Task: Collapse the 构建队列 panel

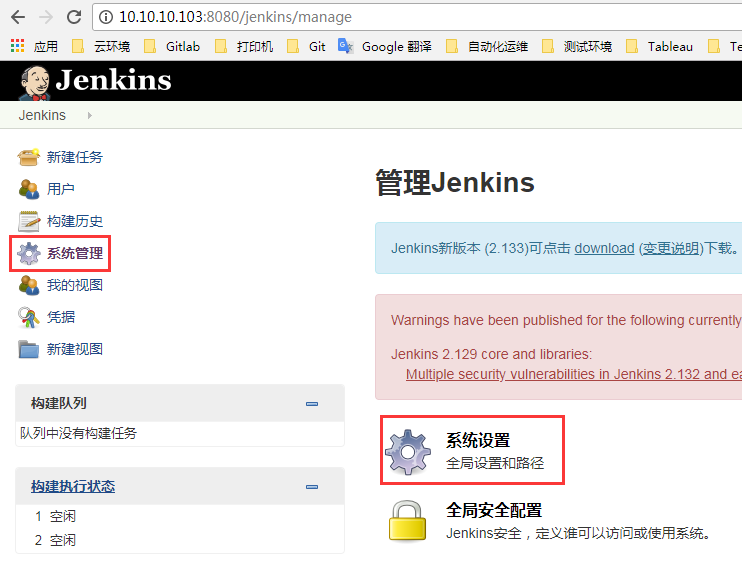Action: [x=312, y=404]
